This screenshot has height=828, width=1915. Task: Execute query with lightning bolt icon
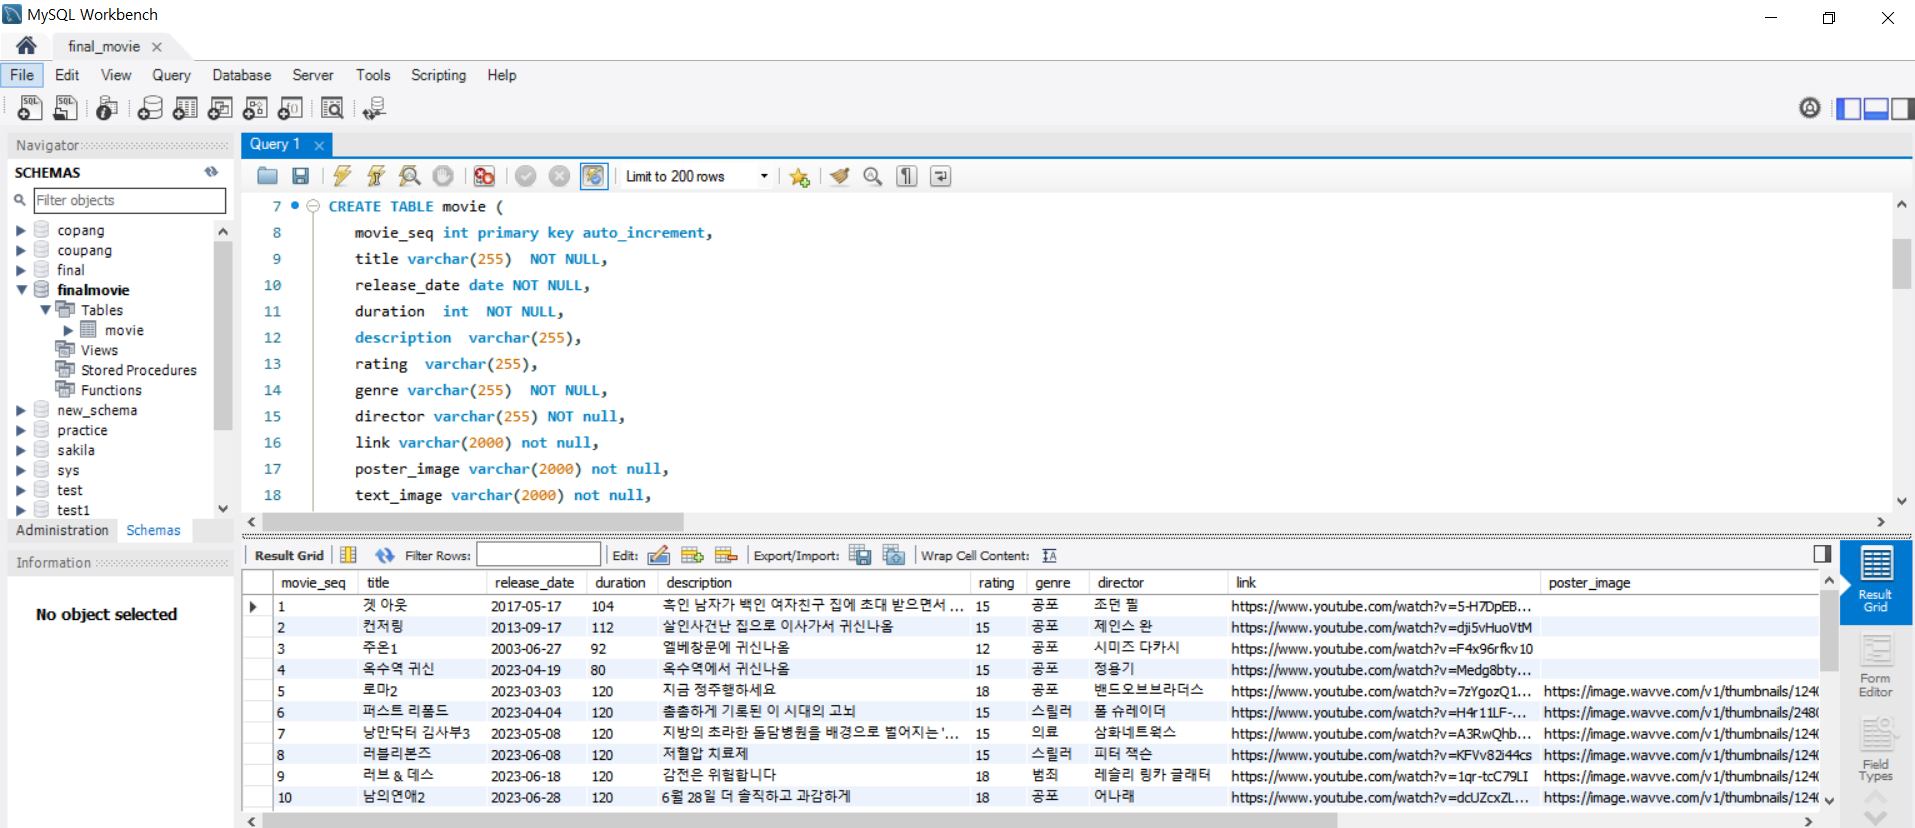coord(342,176)
